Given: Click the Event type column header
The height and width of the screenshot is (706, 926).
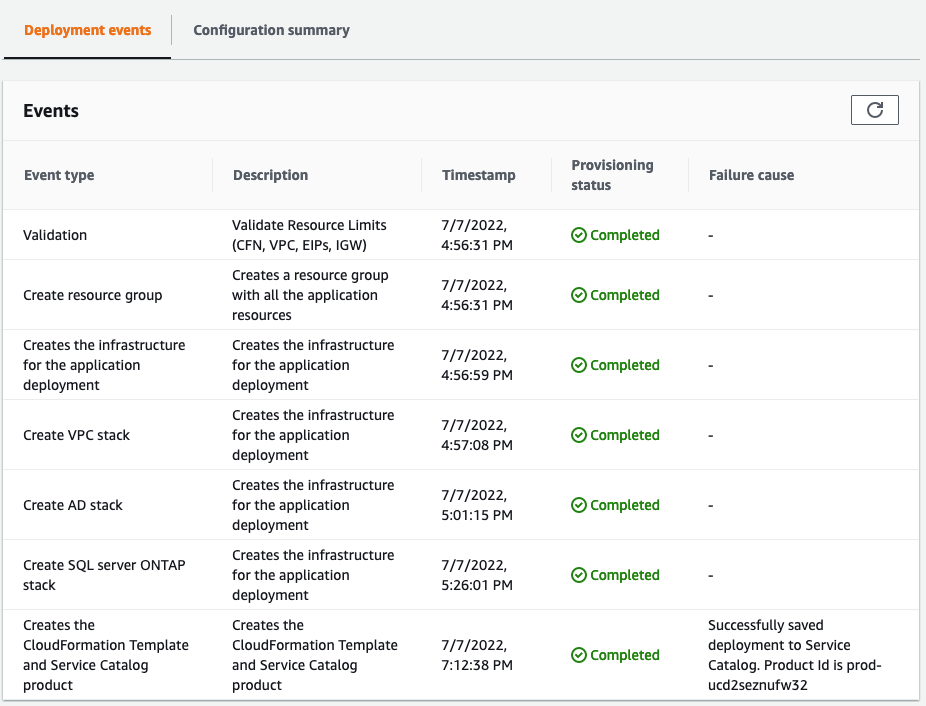Looking at the screenshot, I should [x=58, y=175].
